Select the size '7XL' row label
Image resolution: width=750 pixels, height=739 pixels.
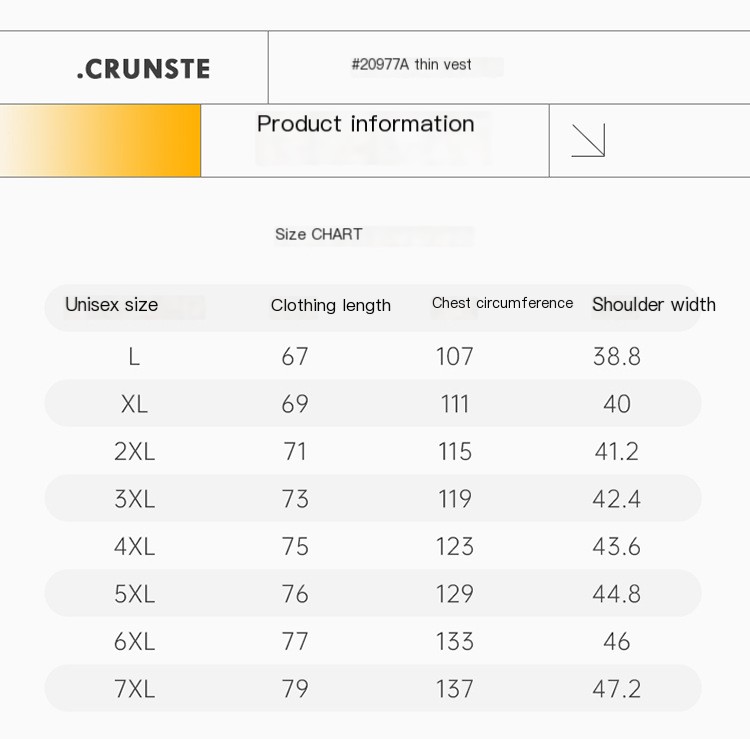(x=134, y=689)
